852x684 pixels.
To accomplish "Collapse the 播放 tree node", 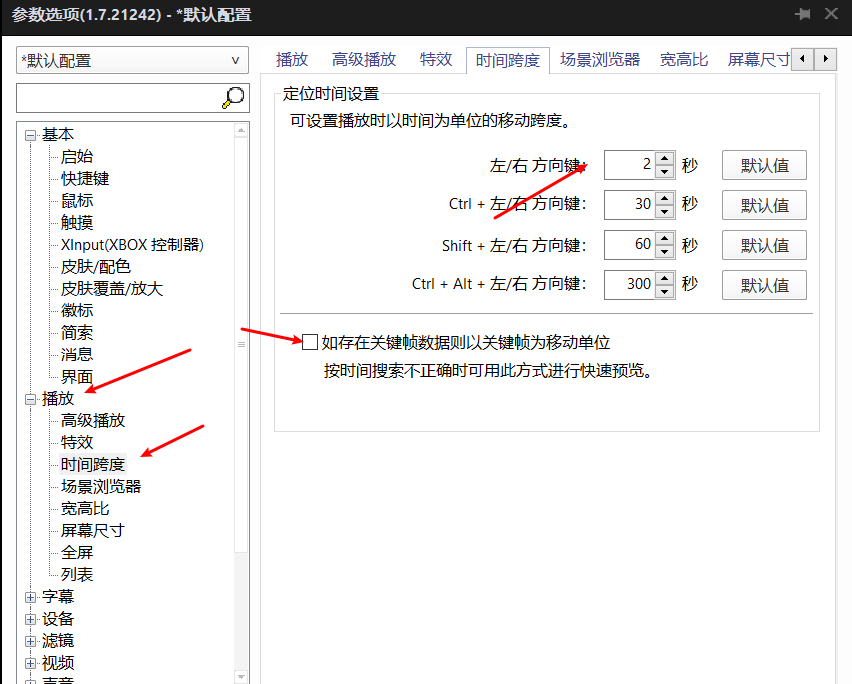I will pos(30,399).
